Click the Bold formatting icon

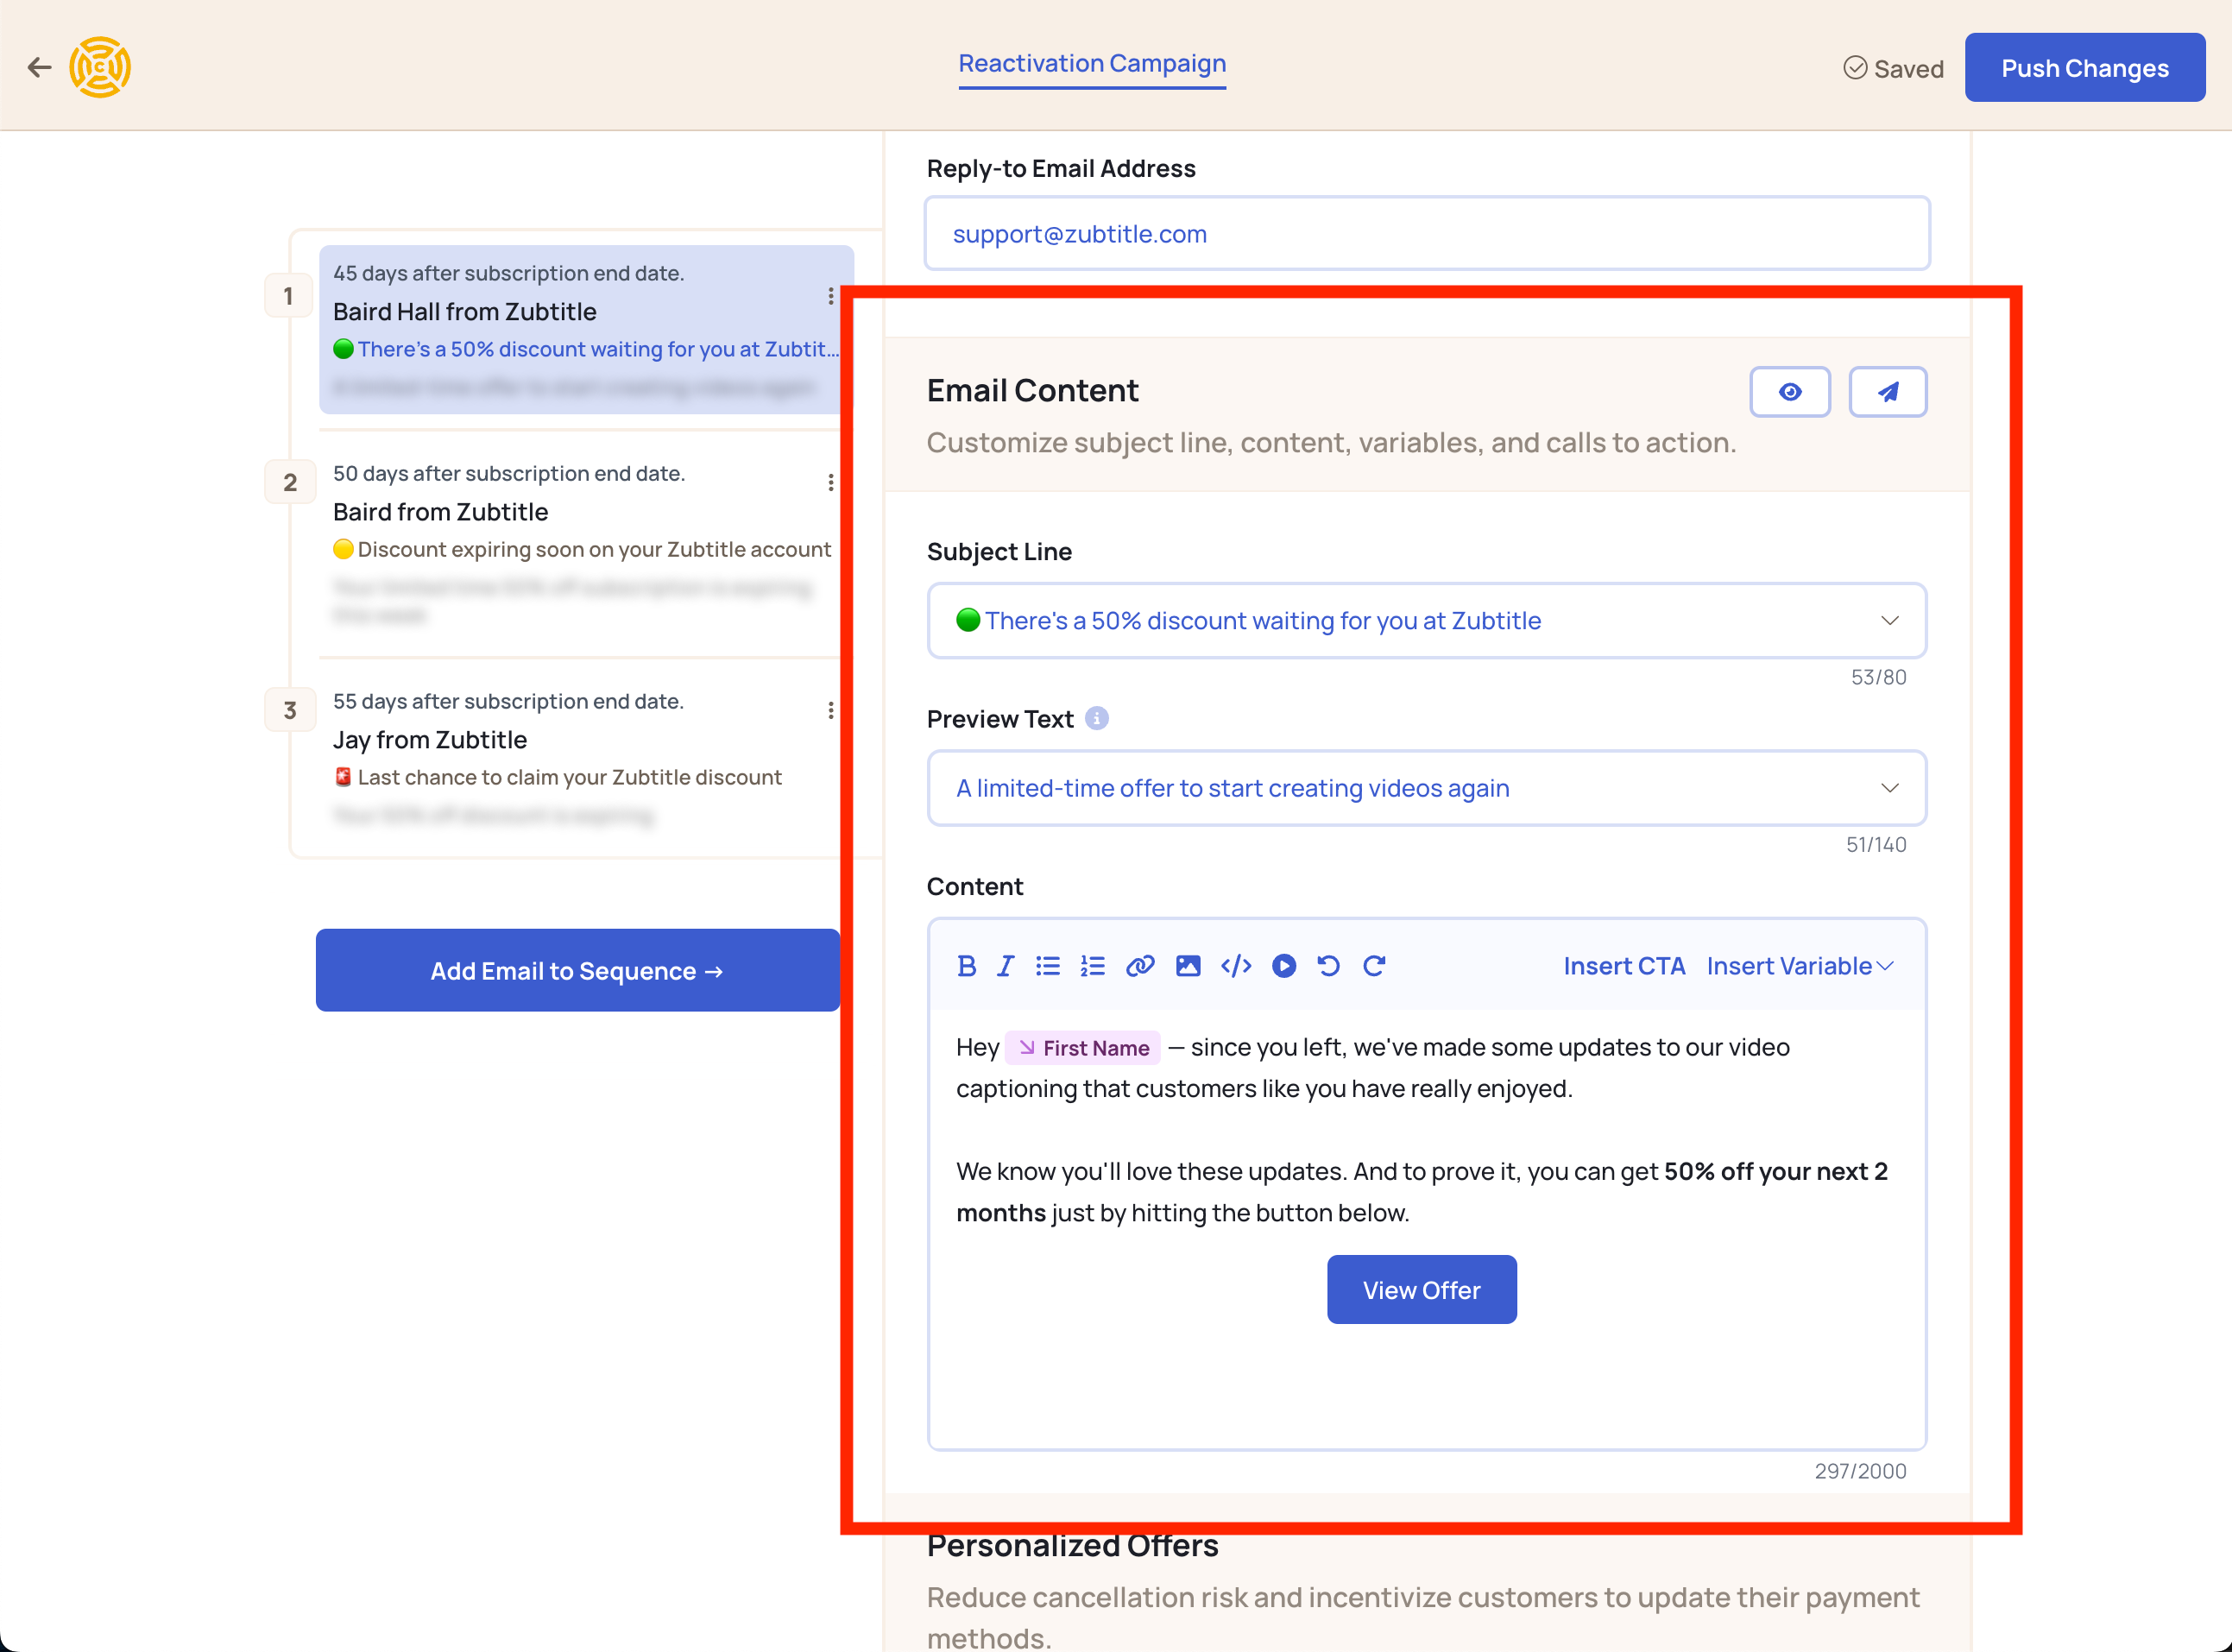pyautogui.click(x=966, y=966)
